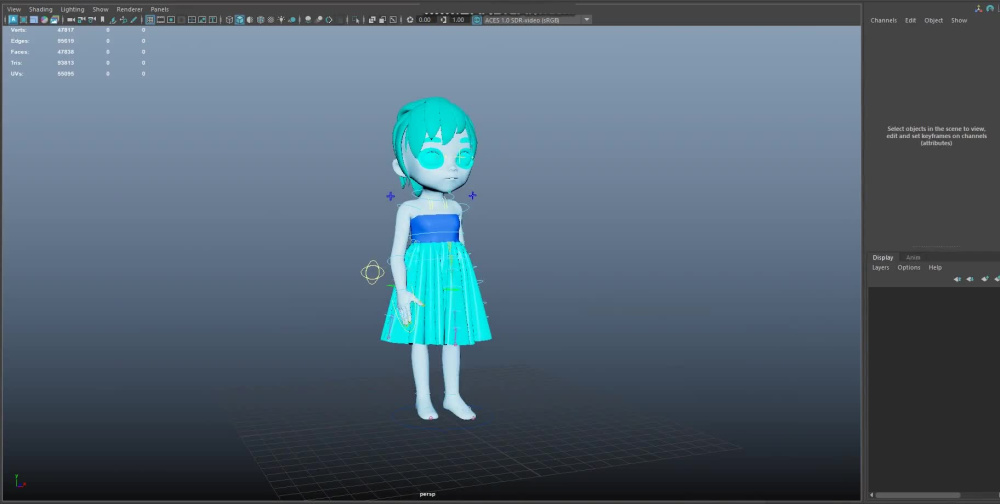
Task: Click the Image Plane icon
Action: coord(114,20)
